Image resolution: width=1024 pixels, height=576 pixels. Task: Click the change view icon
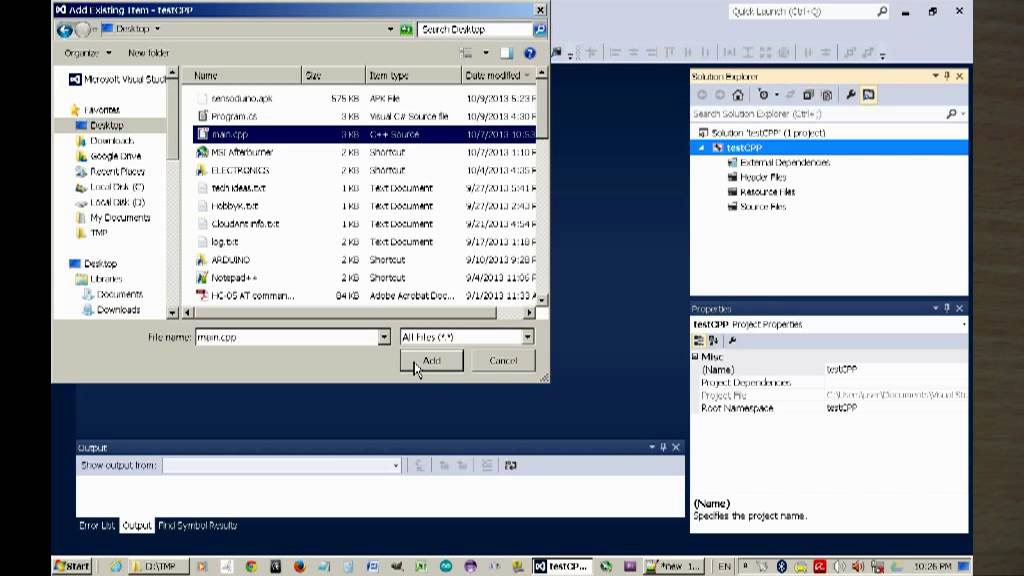tap(466, 53)
